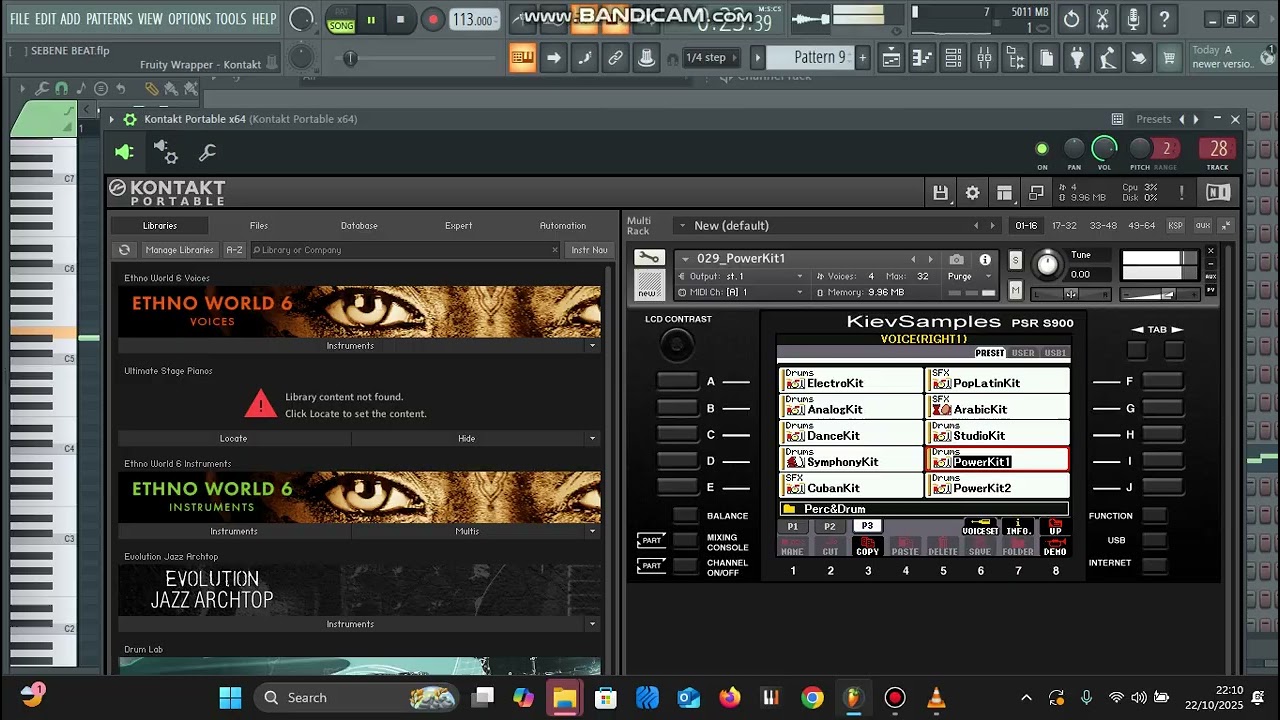Open the Purge dropdown menu
This screenshot has width=1280, height=720.
coord(969,276)
